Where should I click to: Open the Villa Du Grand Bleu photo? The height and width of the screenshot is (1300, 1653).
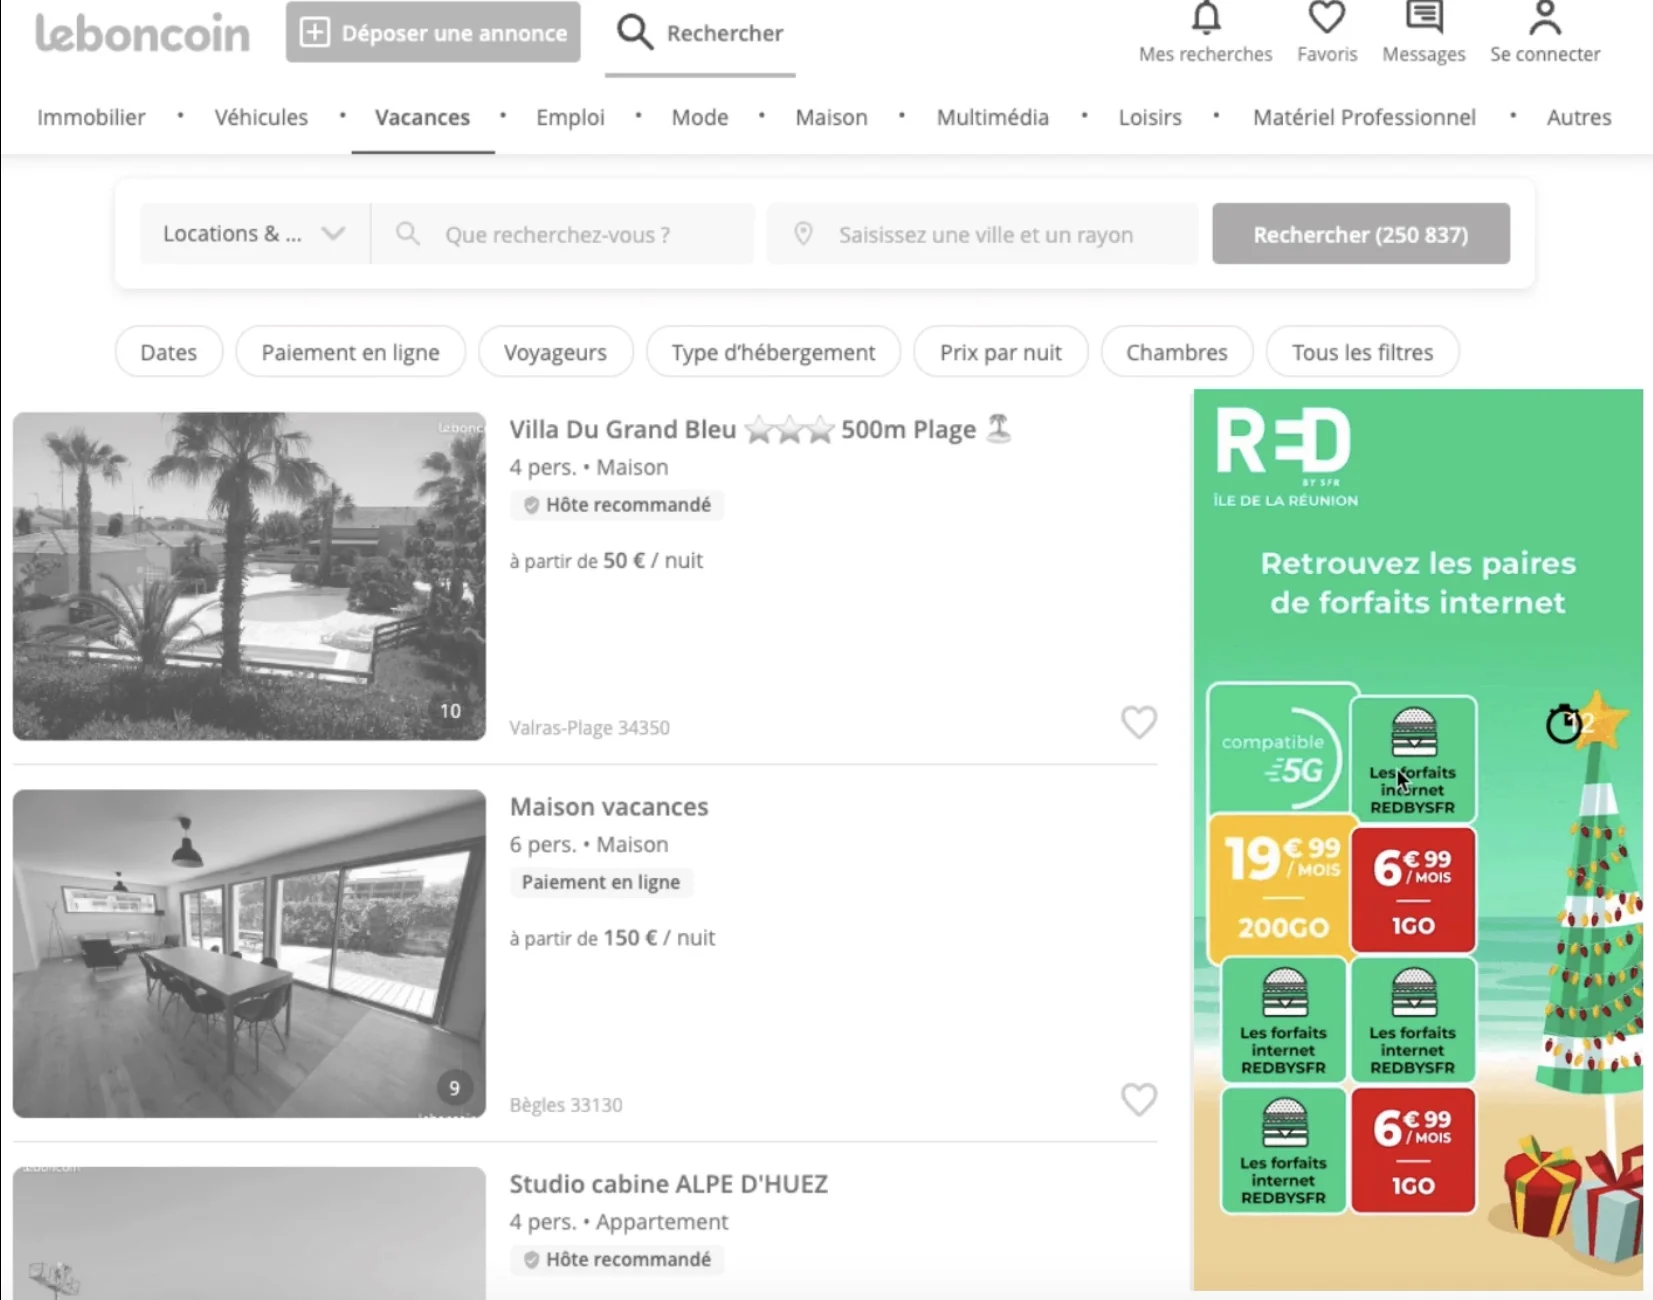(x=249, y=576)
